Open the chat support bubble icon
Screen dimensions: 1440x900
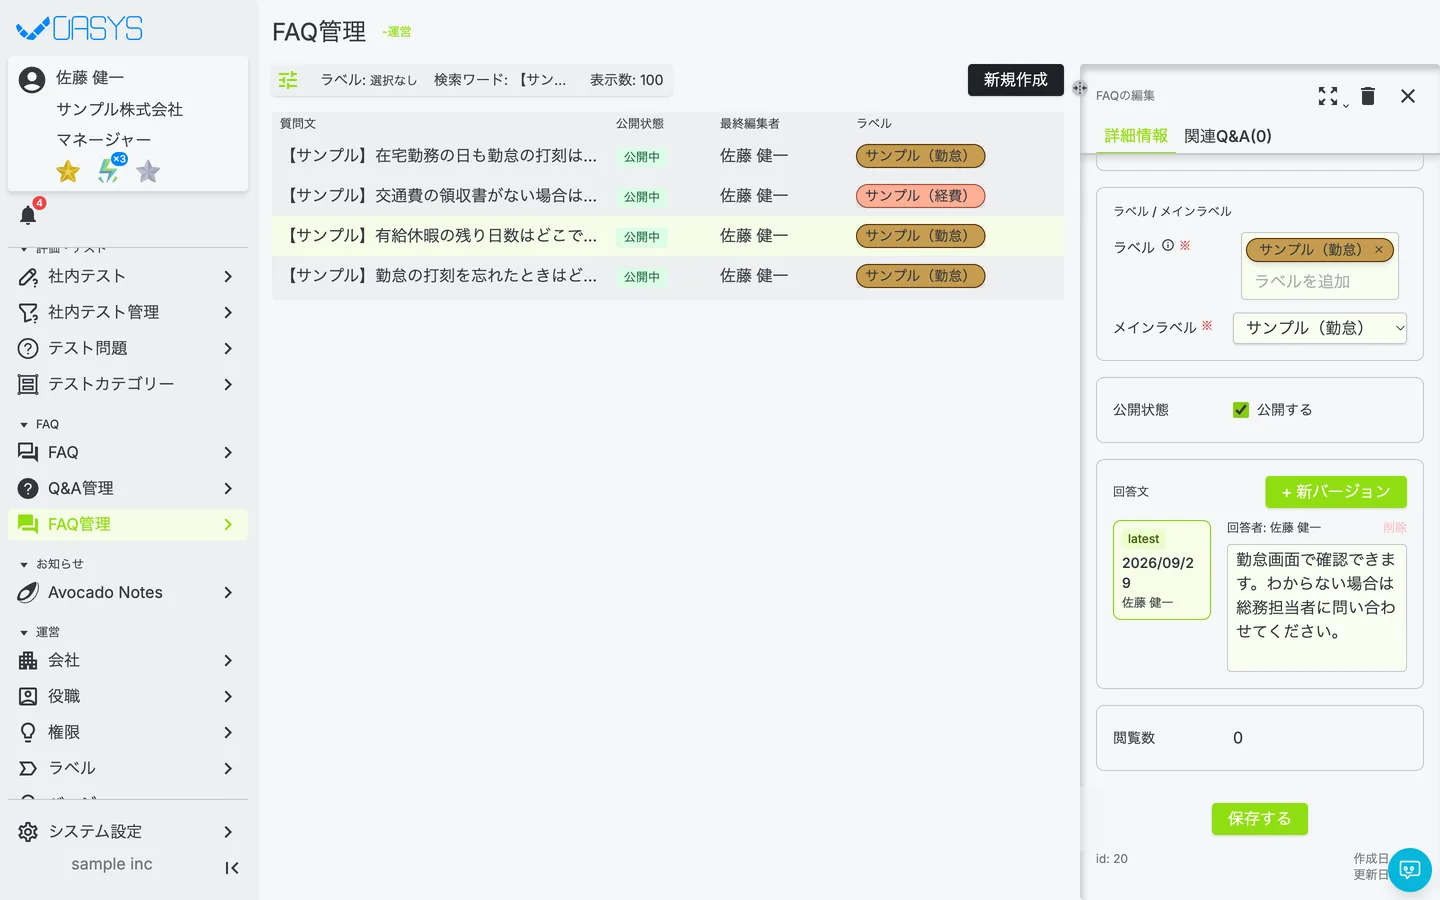[x=1410, y=870]
